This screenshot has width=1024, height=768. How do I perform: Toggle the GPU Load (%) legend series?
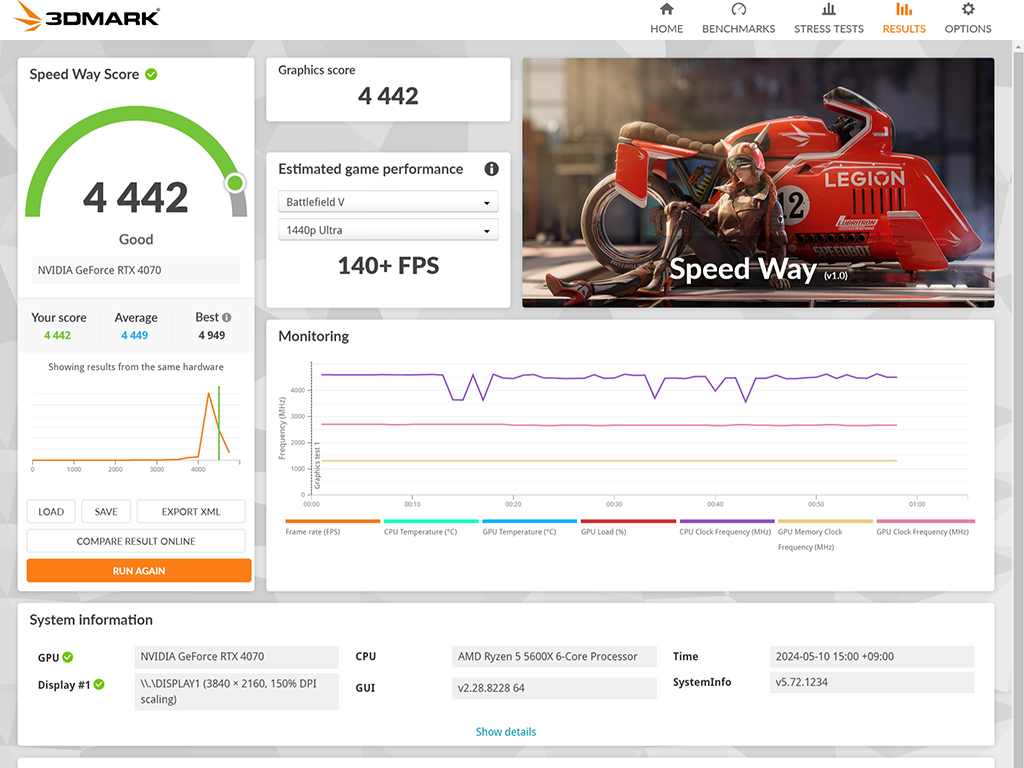tap(628, 527)
